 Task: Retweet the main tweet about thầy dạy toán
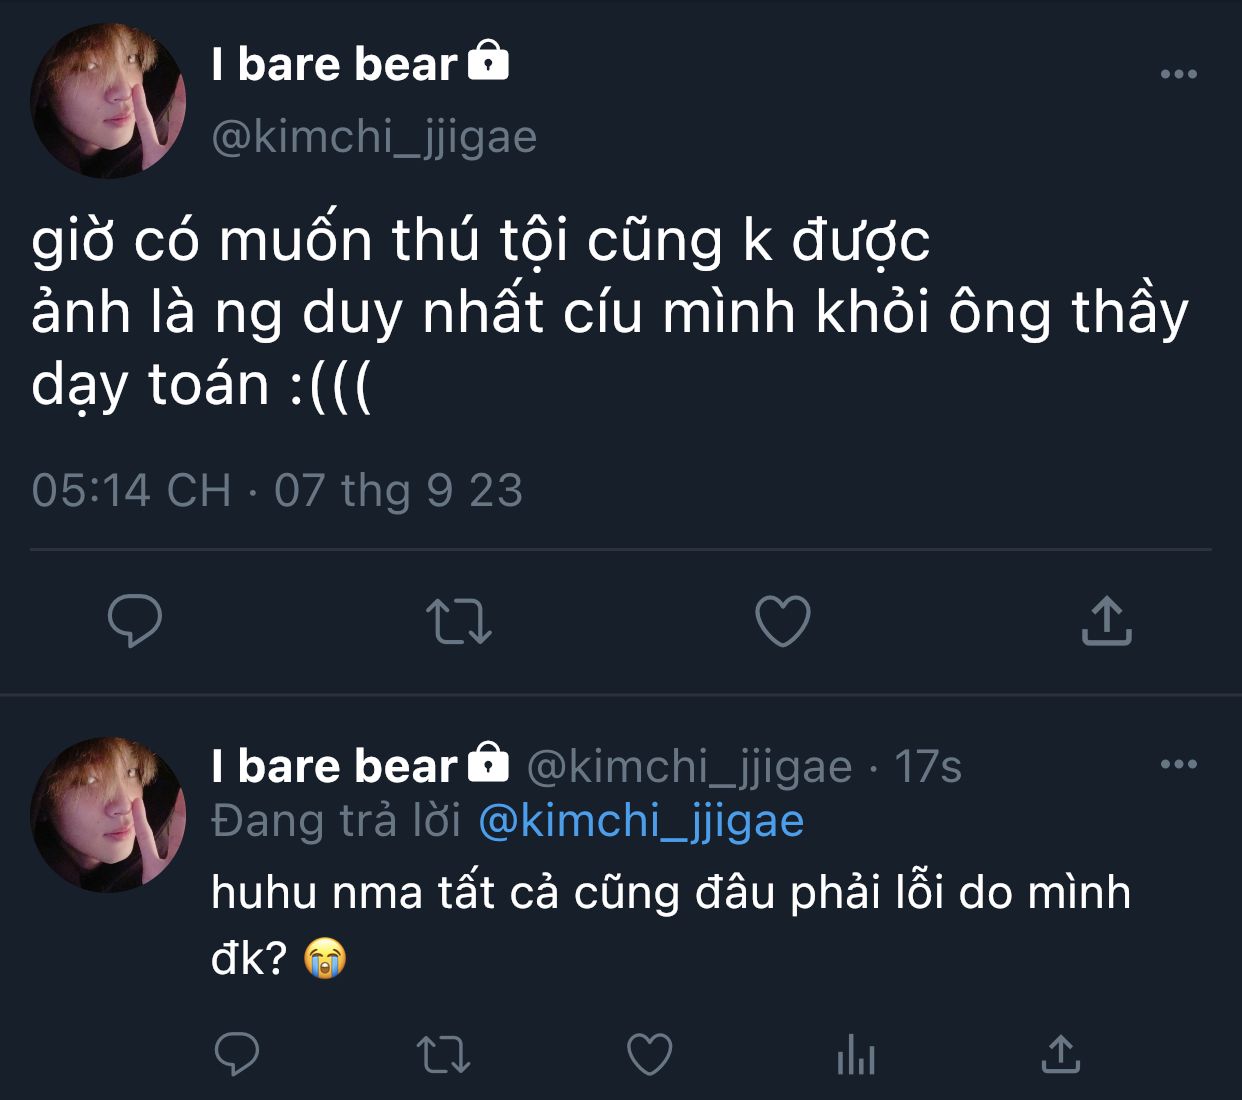[x=458, y=620]
